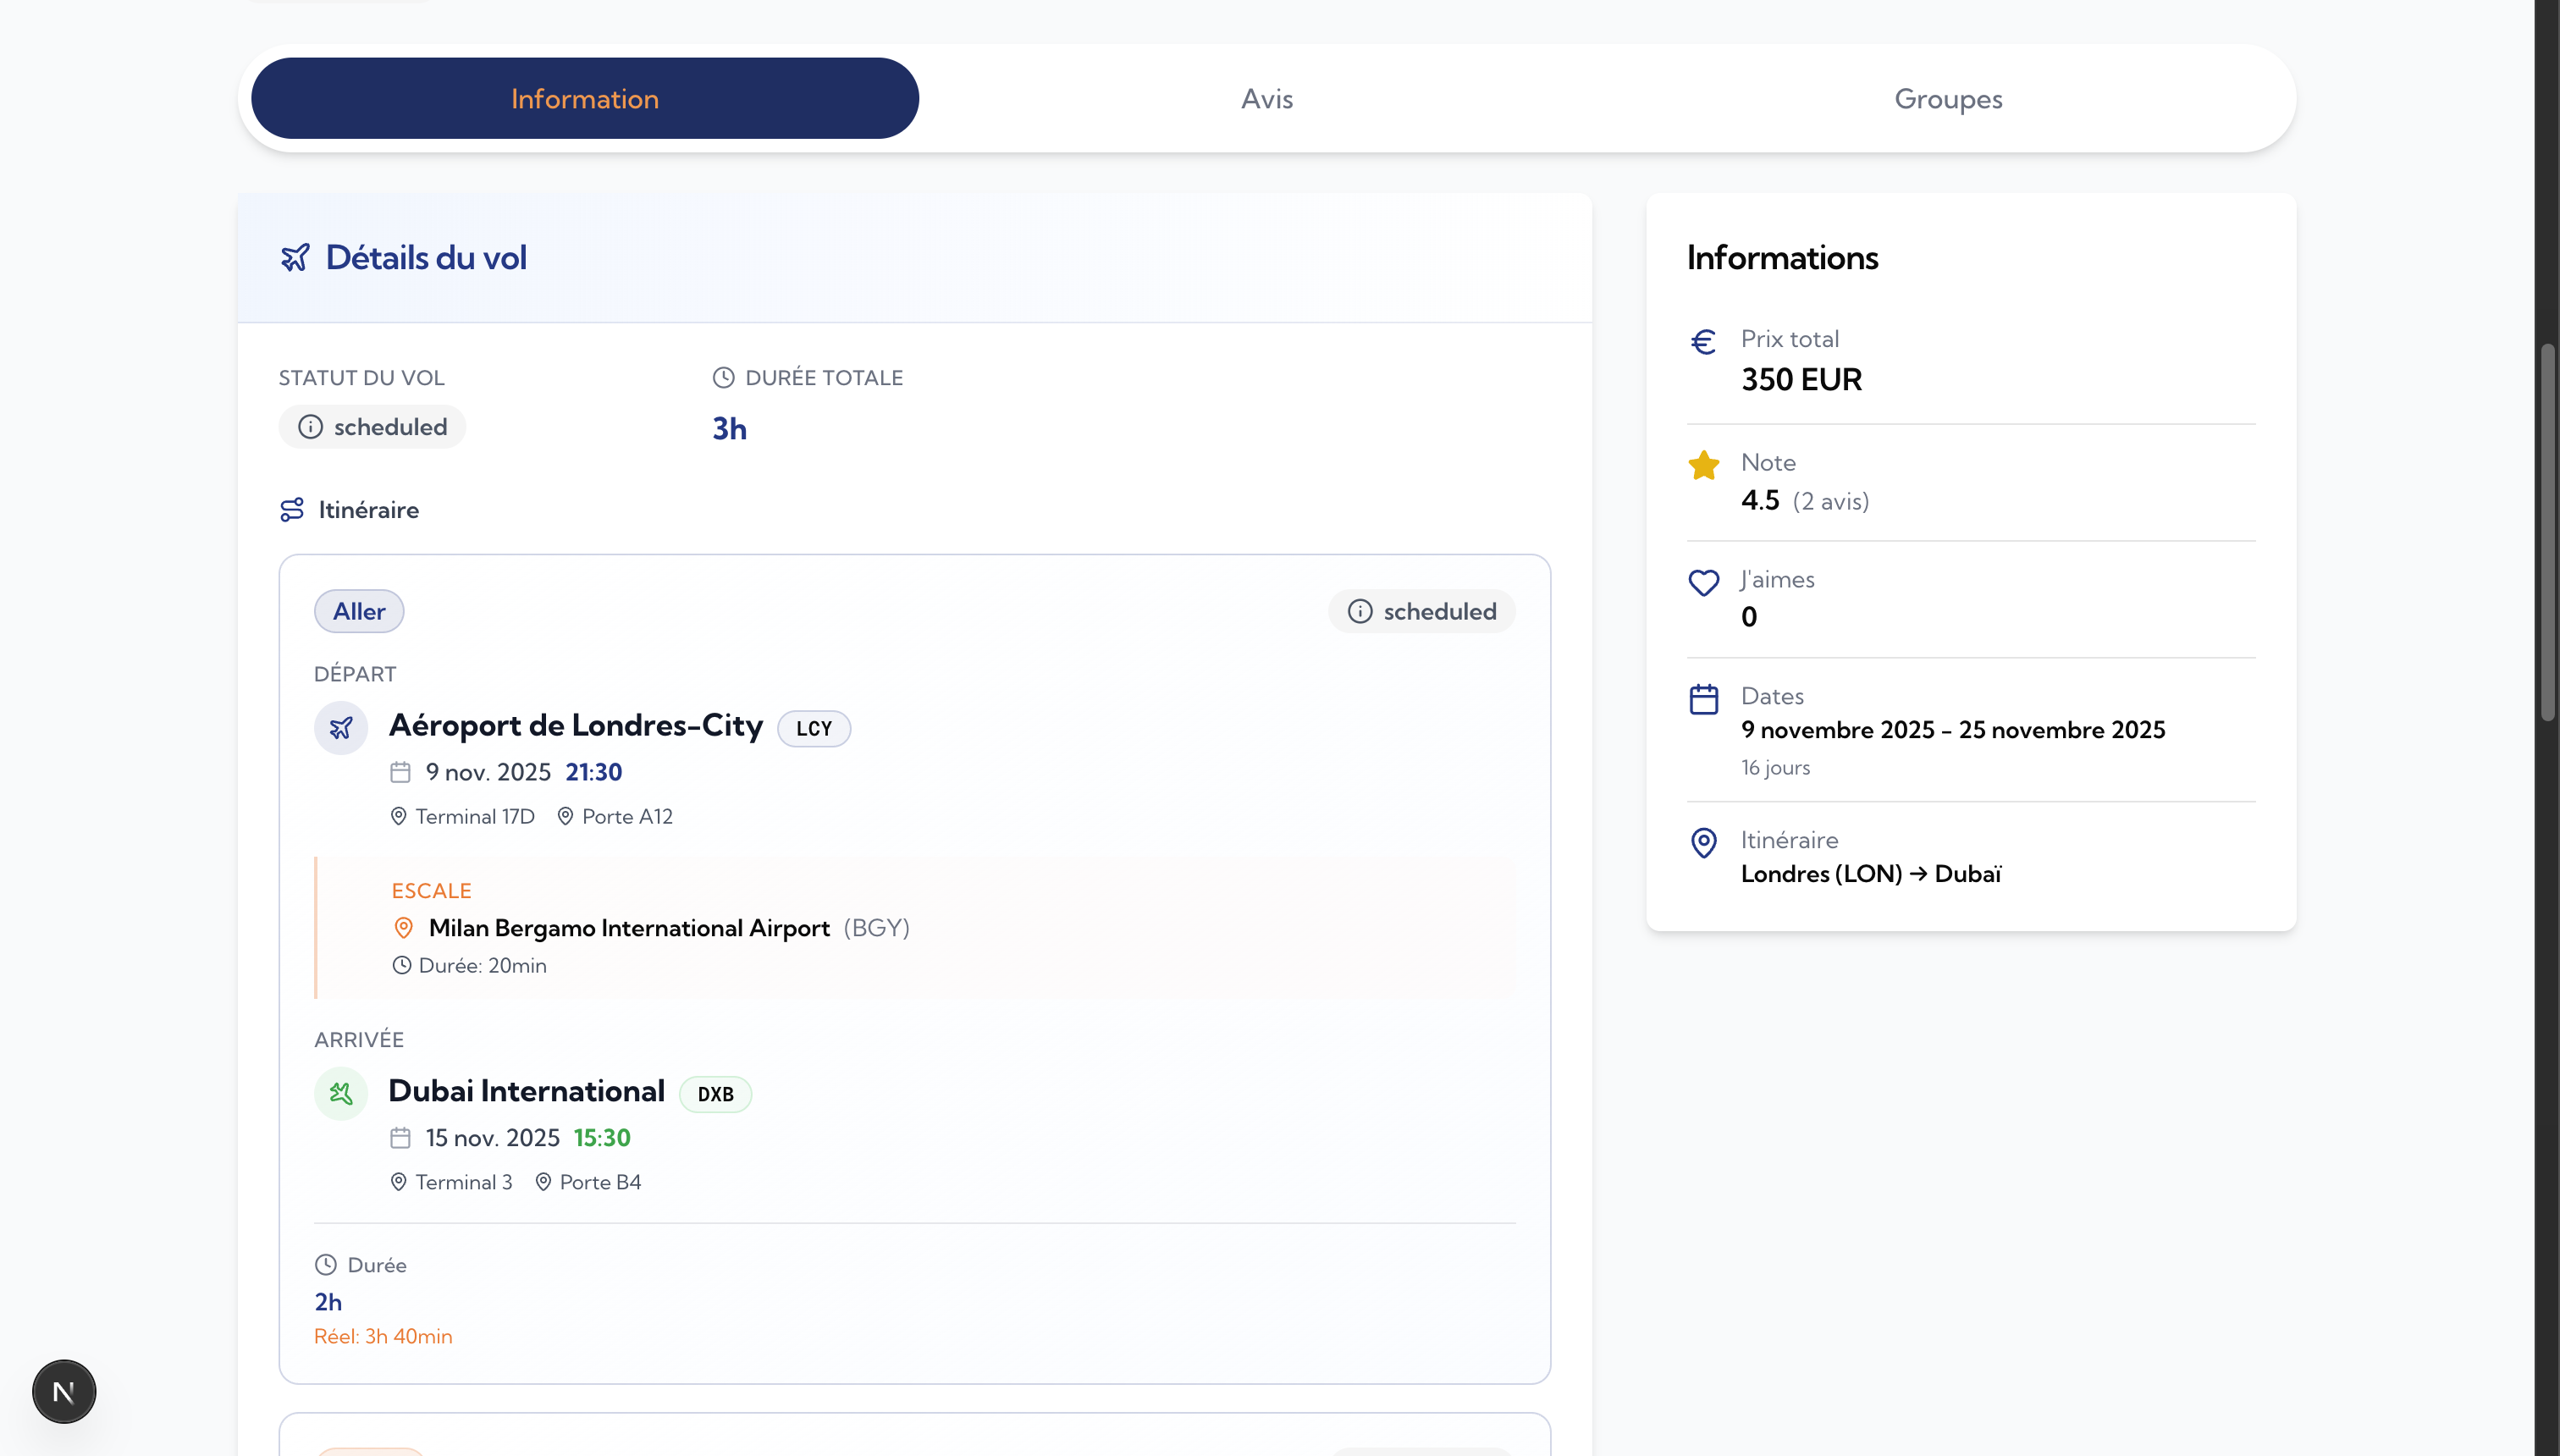
Task: Click the location pin icon in Informations Itinéraire
Action: (1704, 843)
